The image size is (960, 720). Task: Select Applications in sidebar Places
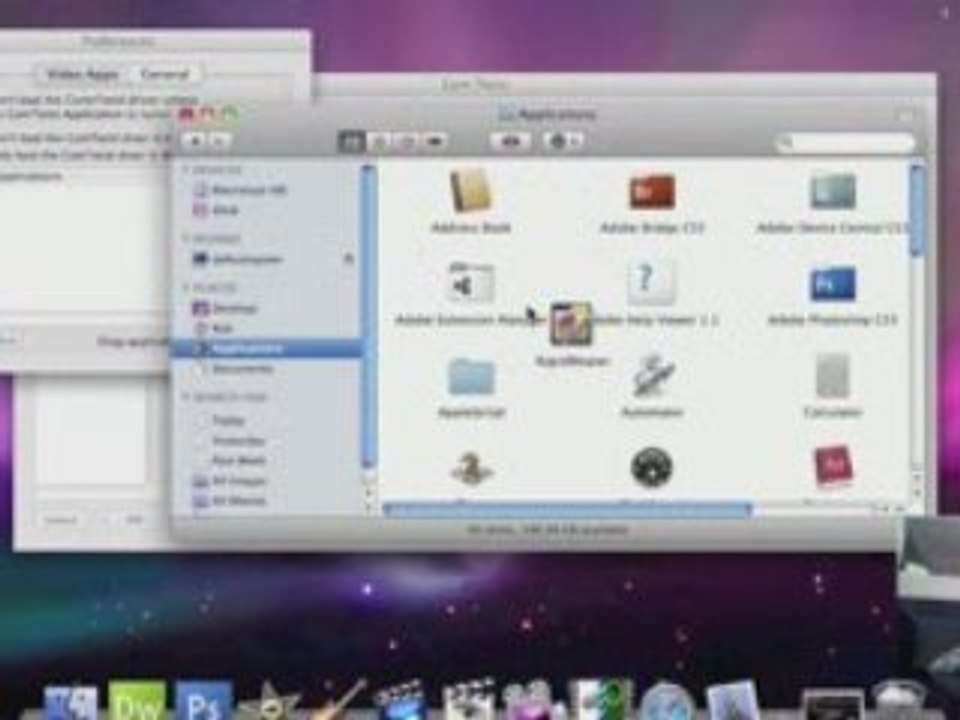click(267, 348)
